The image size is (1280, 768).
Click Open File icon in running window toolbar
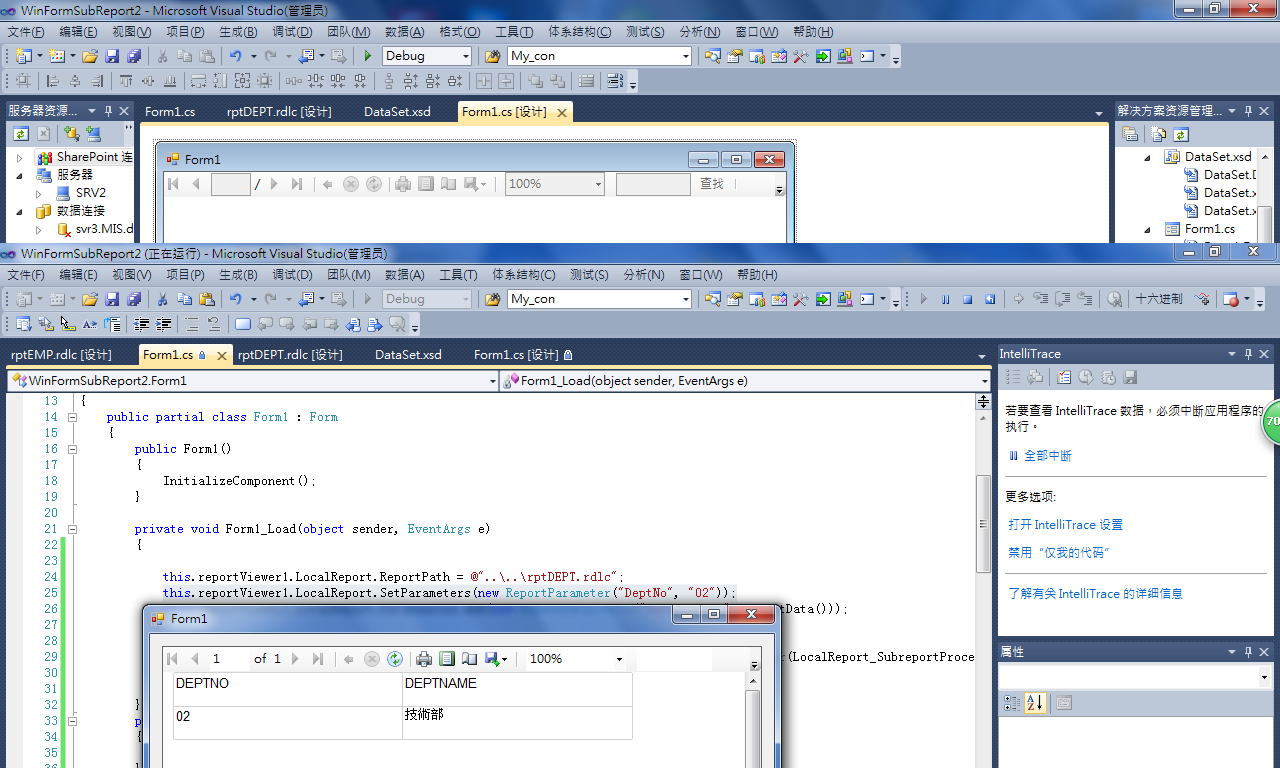point(90,299)
